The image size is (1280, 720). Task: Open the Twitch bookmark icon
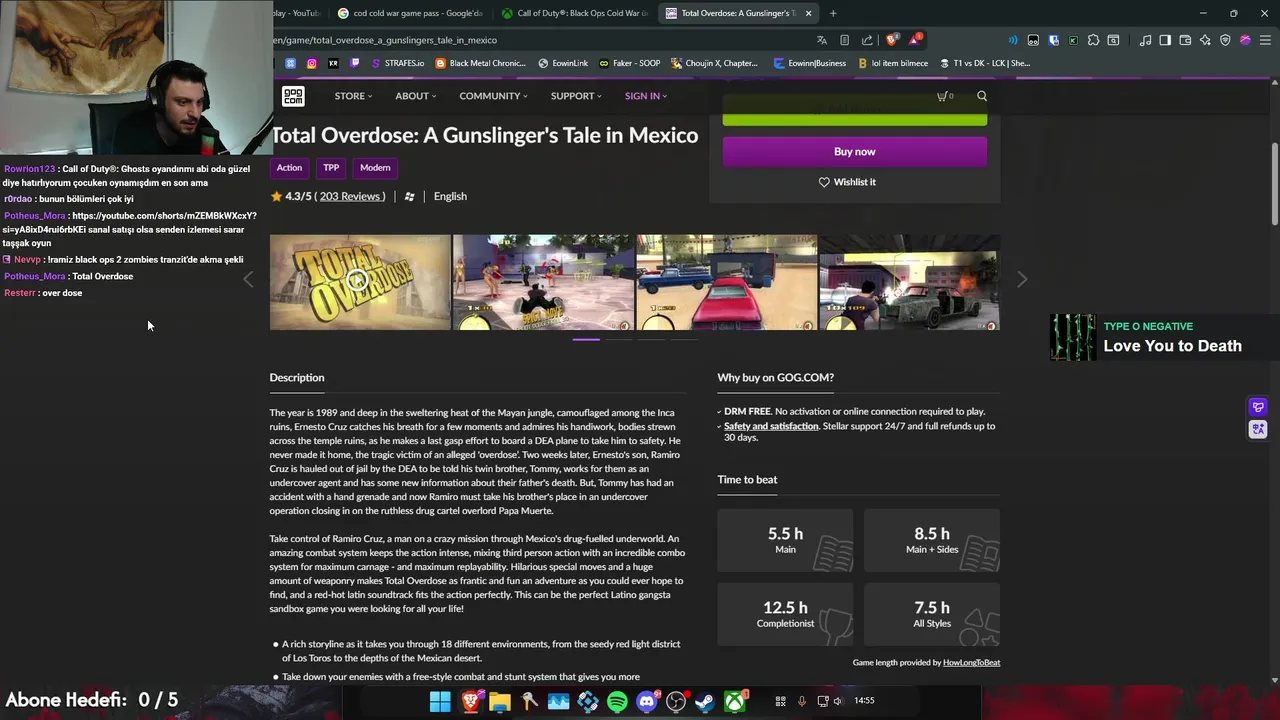(x=354, y=63)
